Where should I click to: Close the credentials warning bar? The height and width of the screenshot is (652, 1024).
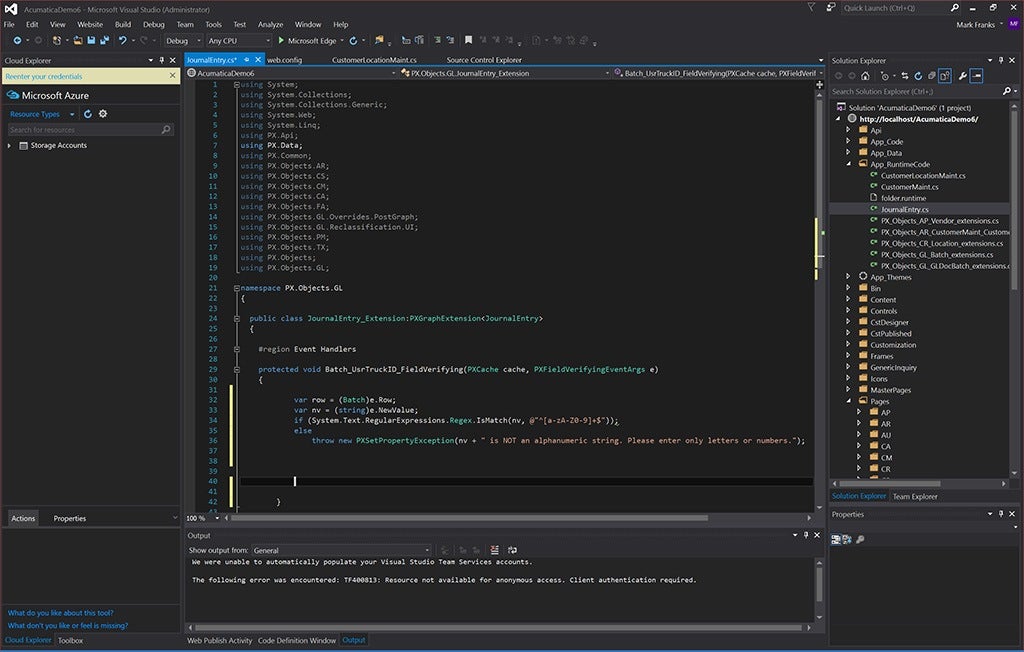point(172,76)
